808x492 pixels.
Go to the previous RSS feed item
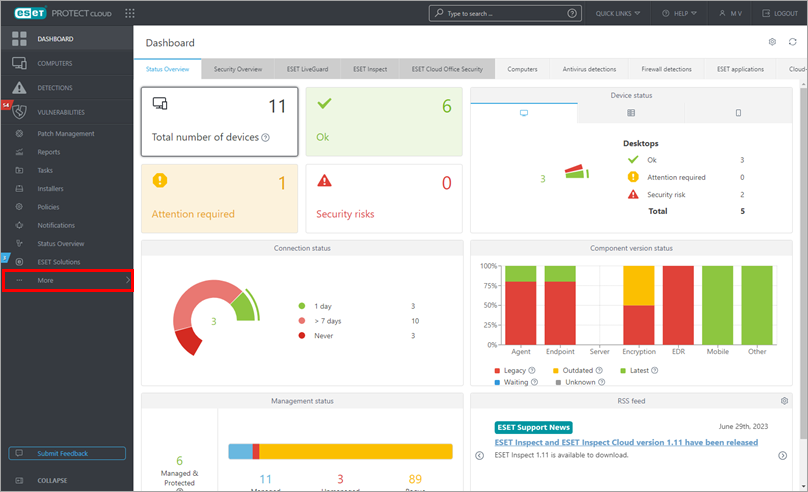click(478, 455)
